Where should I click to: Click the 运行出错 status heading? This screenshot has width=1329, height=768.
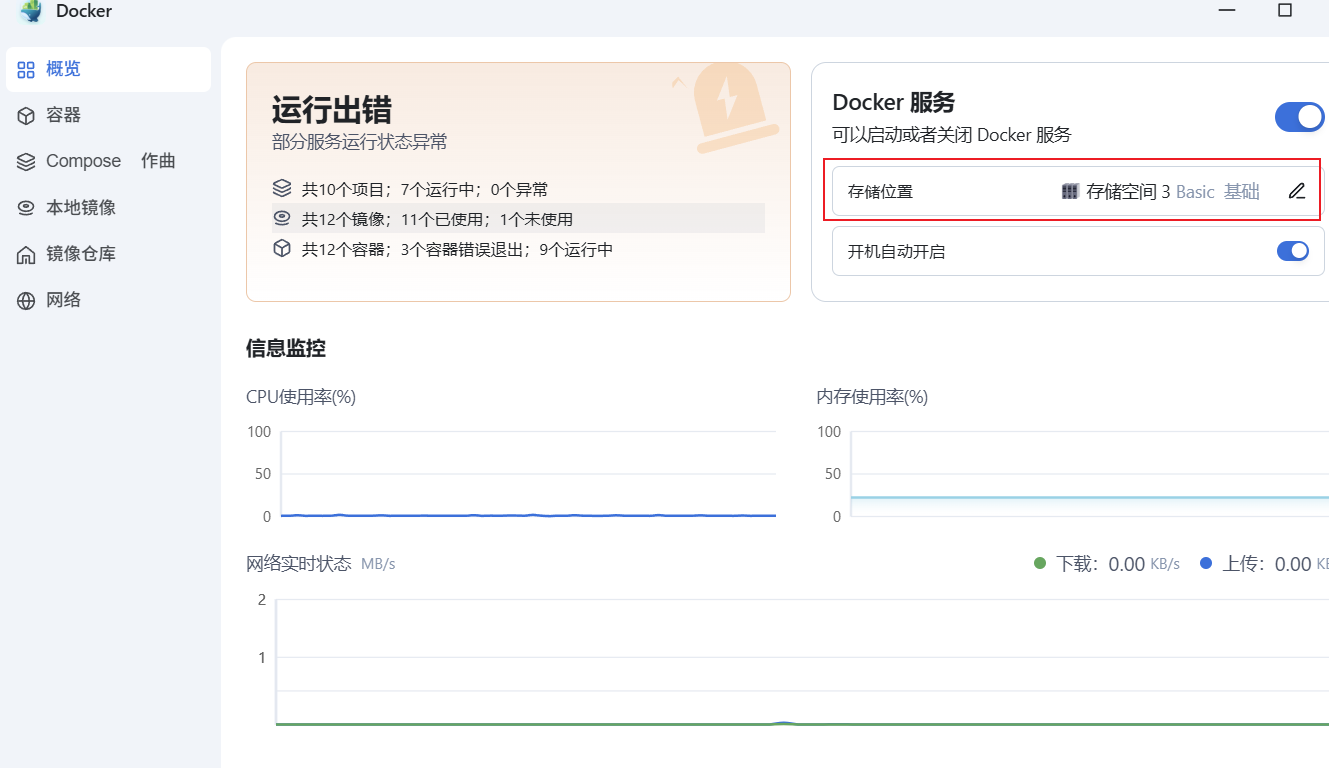(x=332, y=110)
